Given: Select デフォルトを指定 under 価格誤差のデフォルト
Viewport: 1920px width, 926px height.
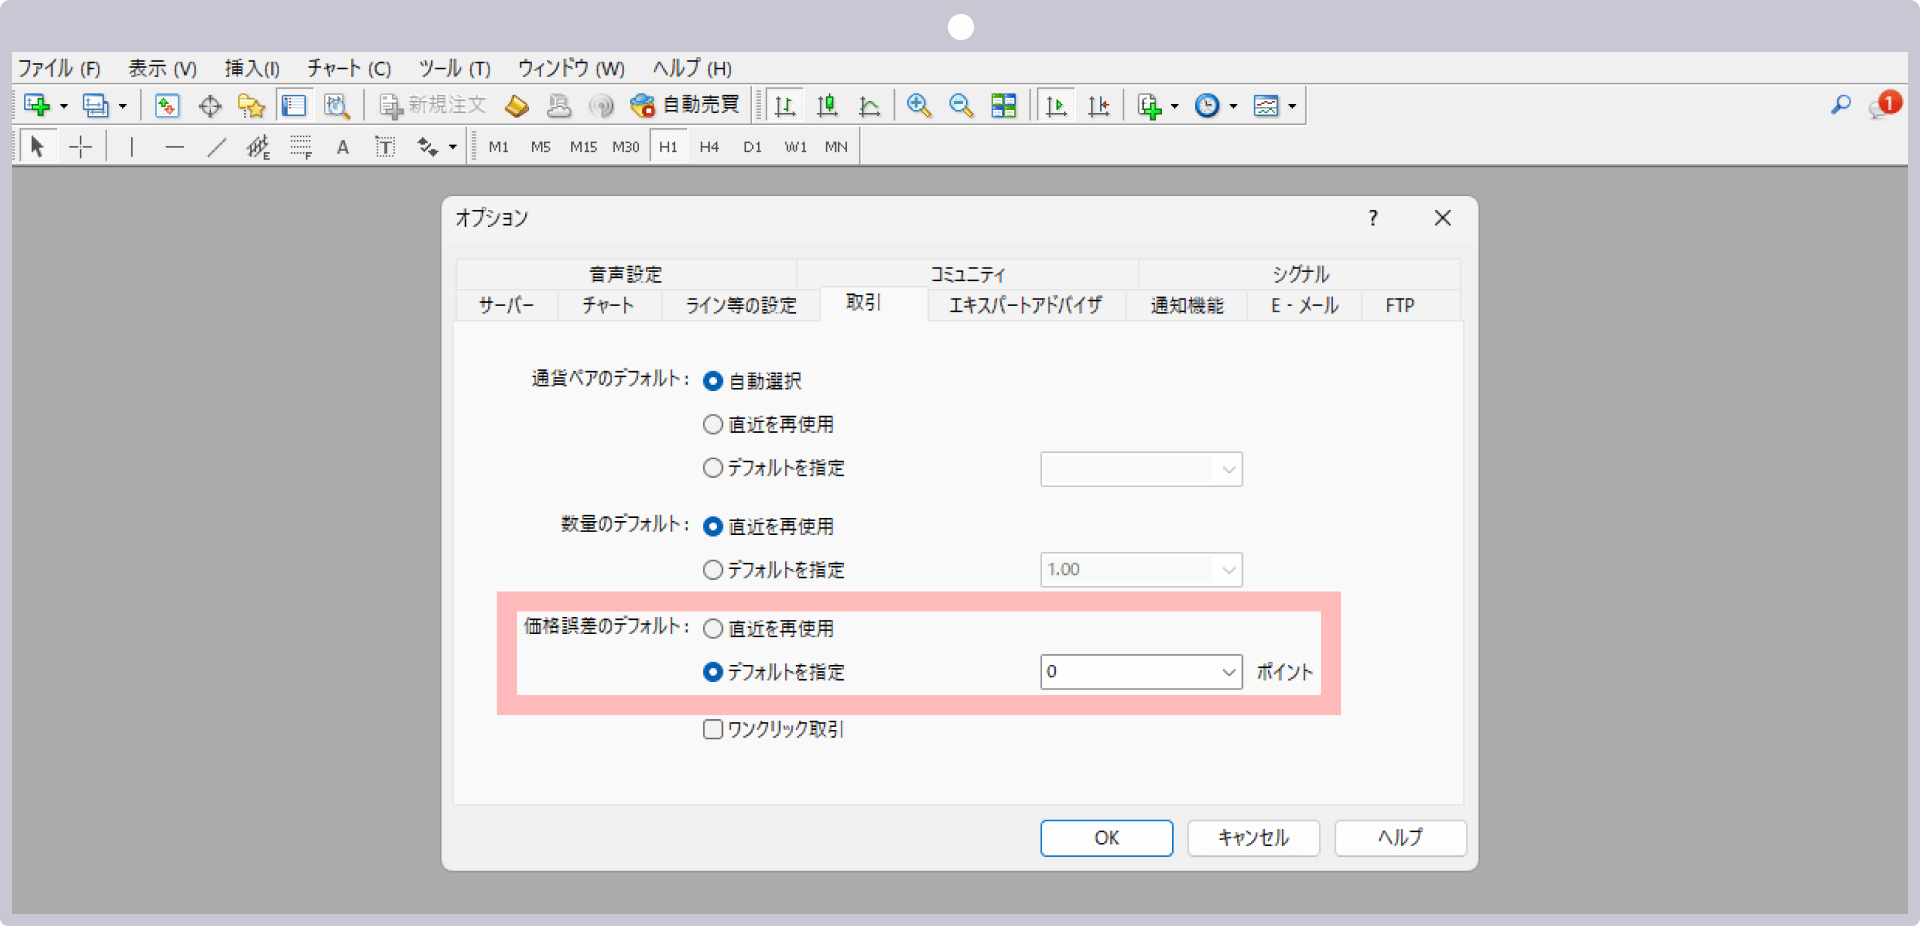Looking at the screenshot, I should point(774,672).
